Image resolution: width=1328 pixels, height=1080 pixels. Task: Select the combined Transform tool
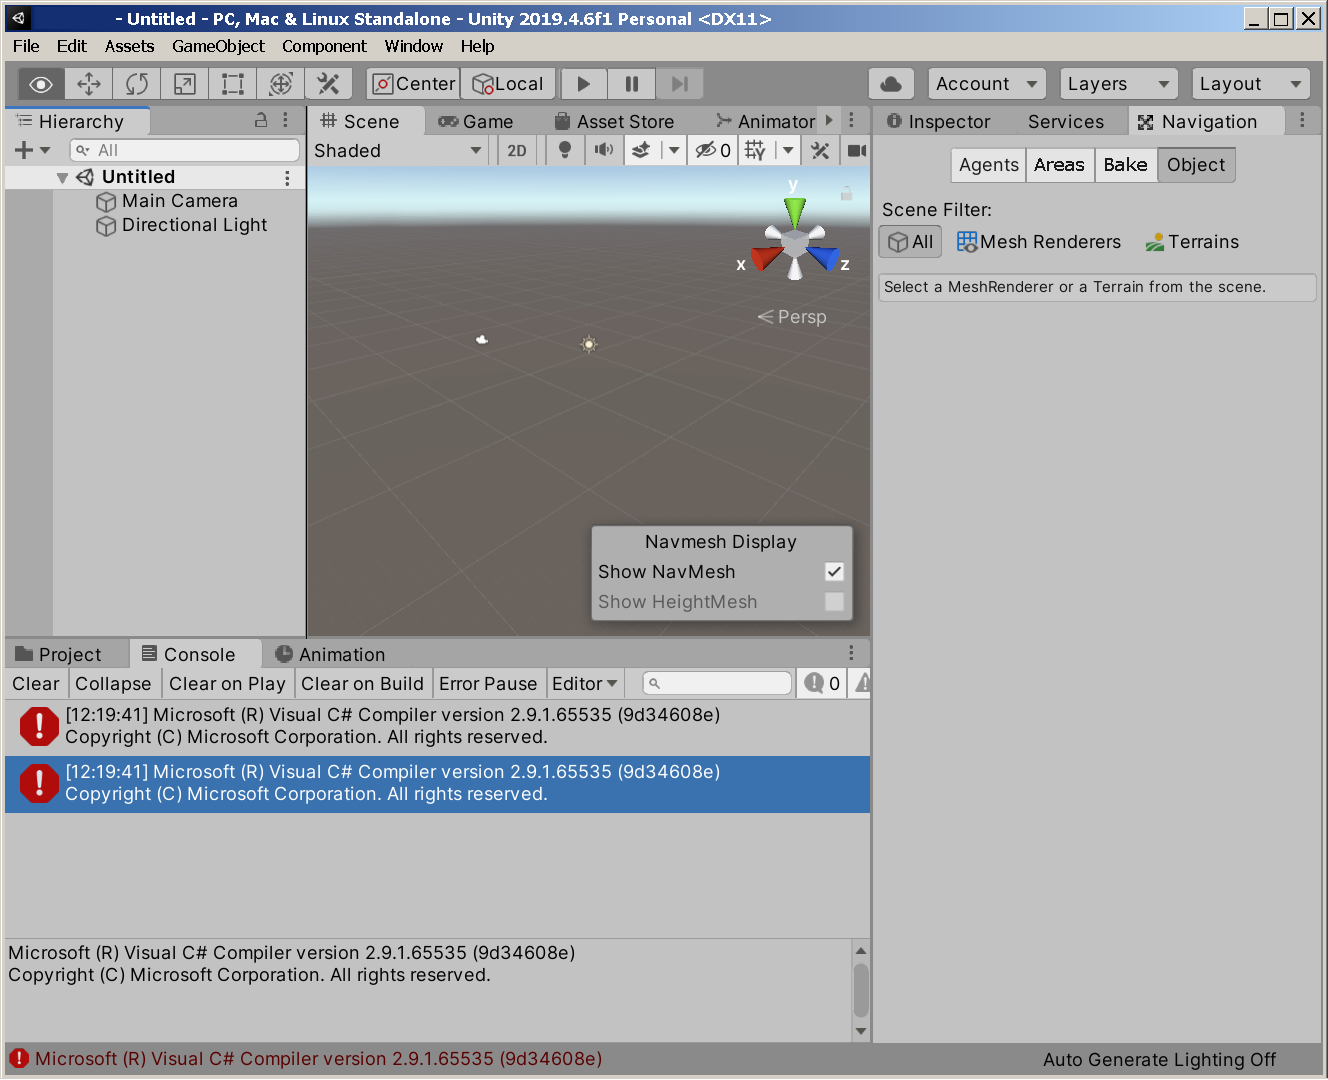click(x=281, y=84)
